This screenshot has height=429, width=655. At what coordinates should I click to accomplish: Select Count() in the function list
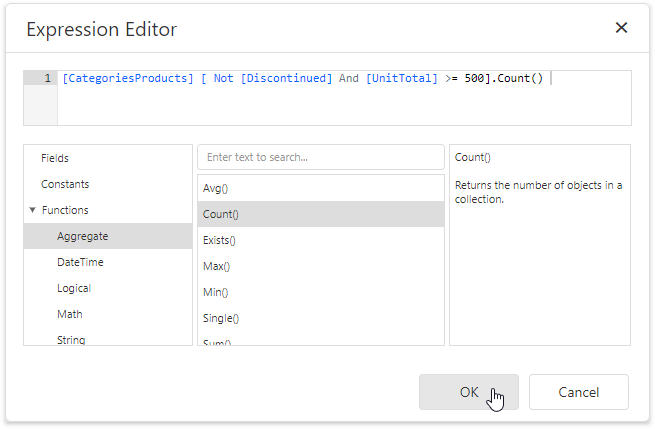(221, 214)
